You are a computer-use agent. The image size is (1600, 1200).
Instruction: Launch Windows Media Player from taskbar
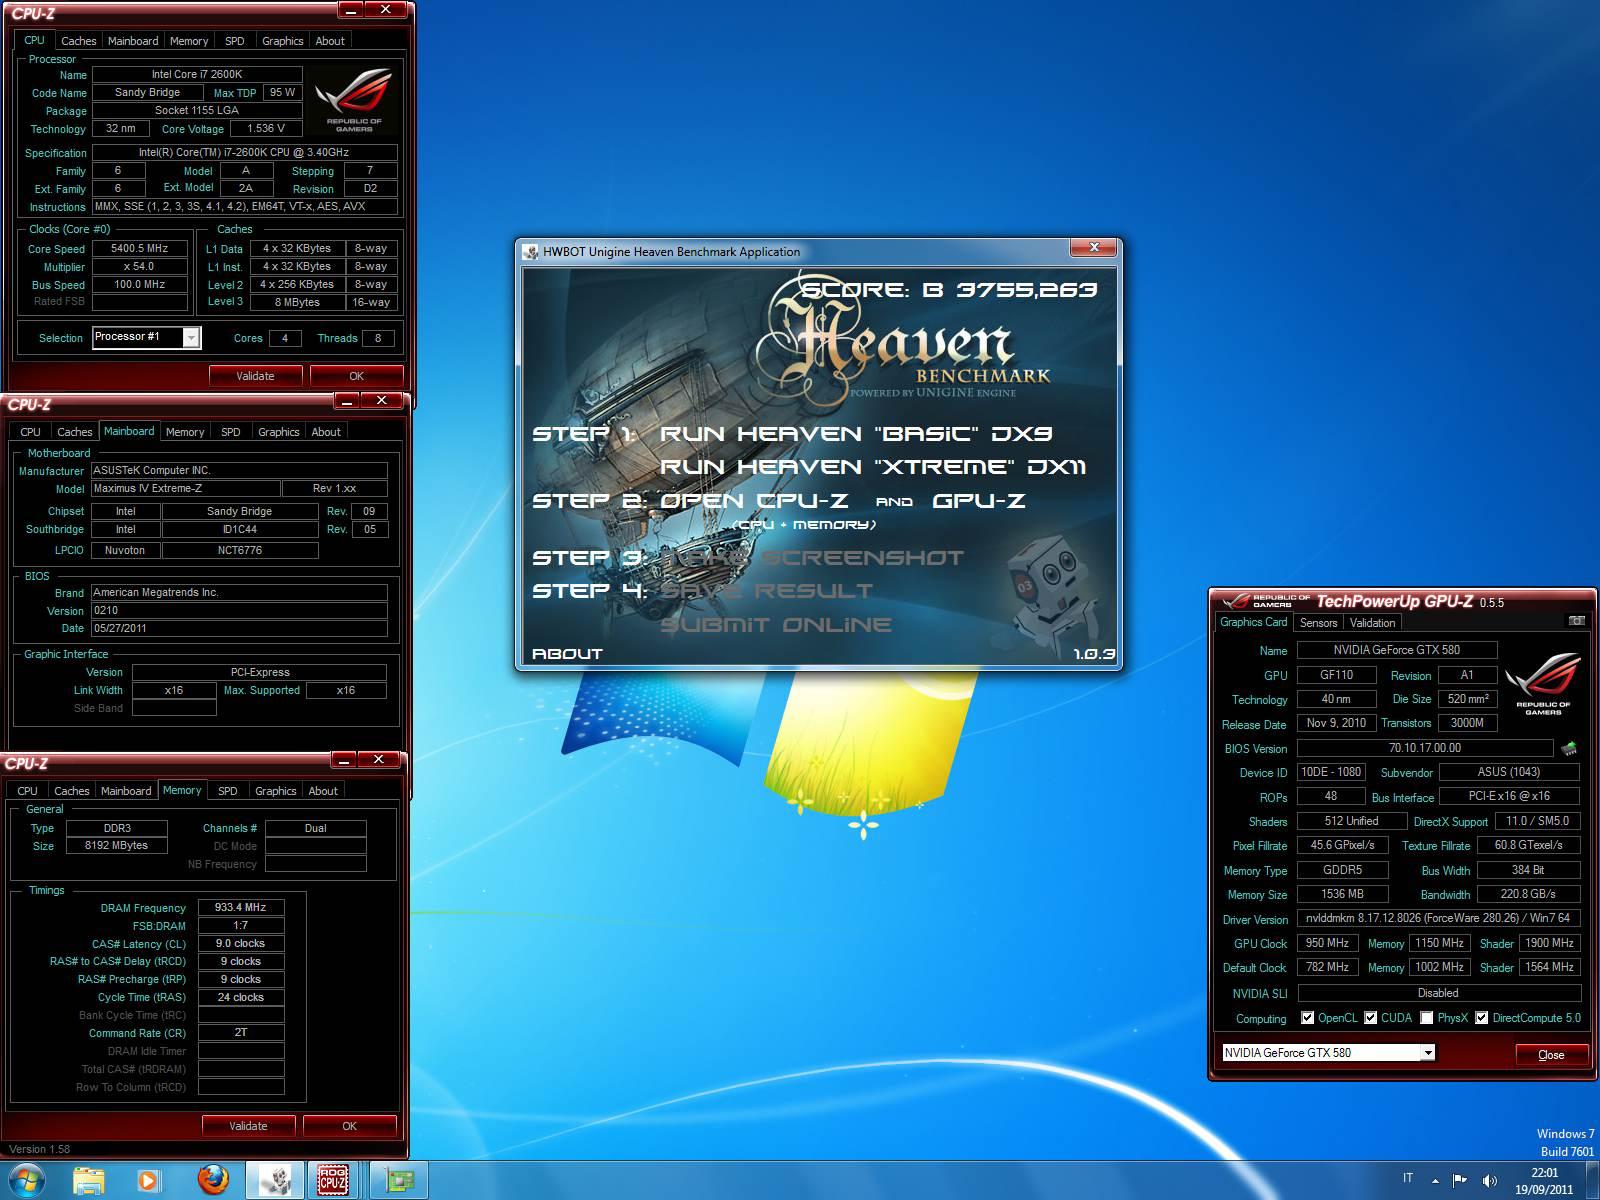pos(148,1181)
